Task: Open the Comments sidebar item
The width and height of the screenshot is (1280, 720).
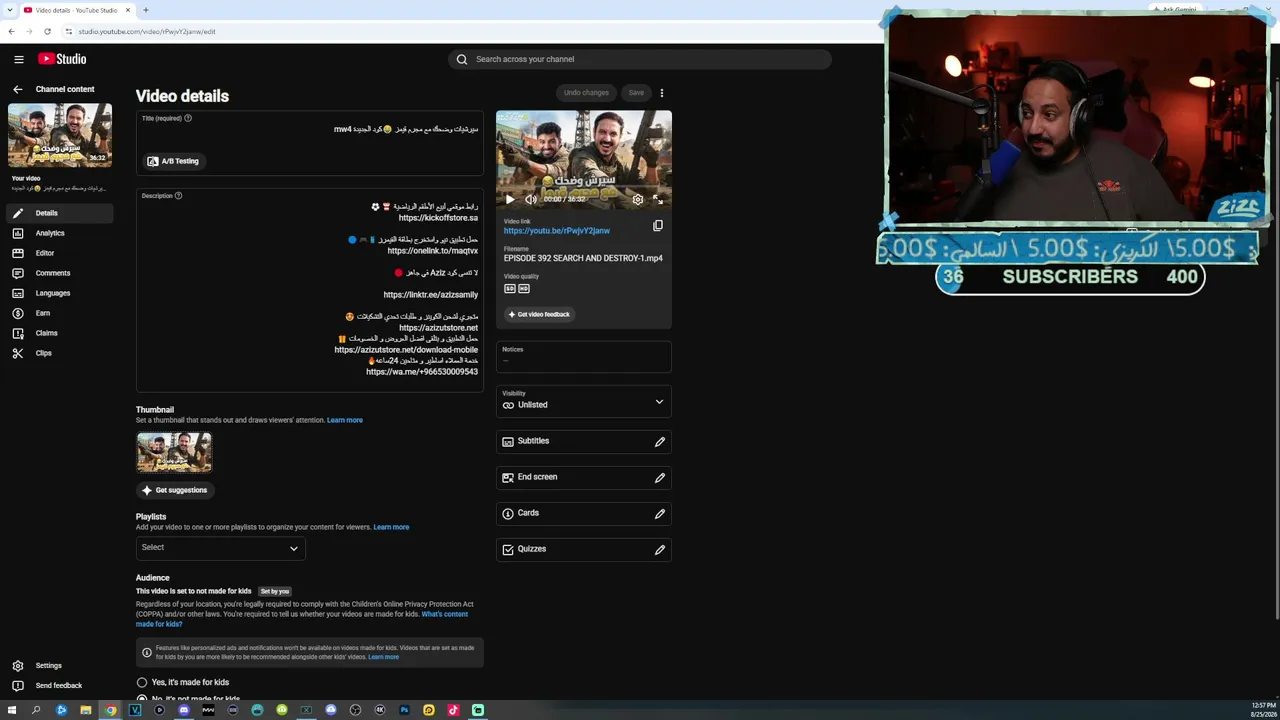Action: 60,273
